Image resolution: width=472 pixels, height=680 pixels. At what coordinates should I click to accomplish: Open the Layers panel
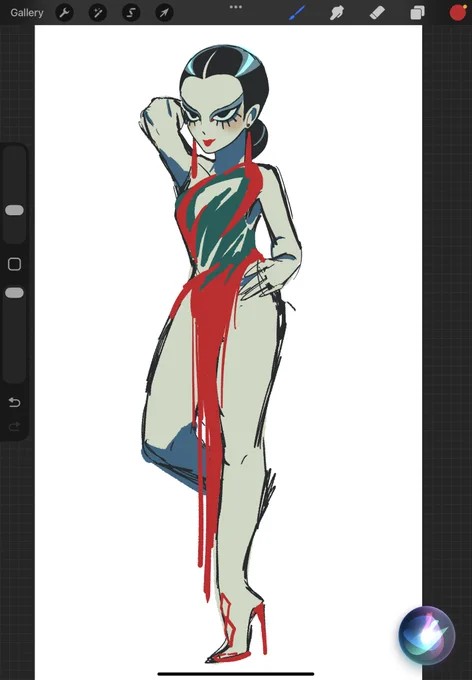click(417, 13)
